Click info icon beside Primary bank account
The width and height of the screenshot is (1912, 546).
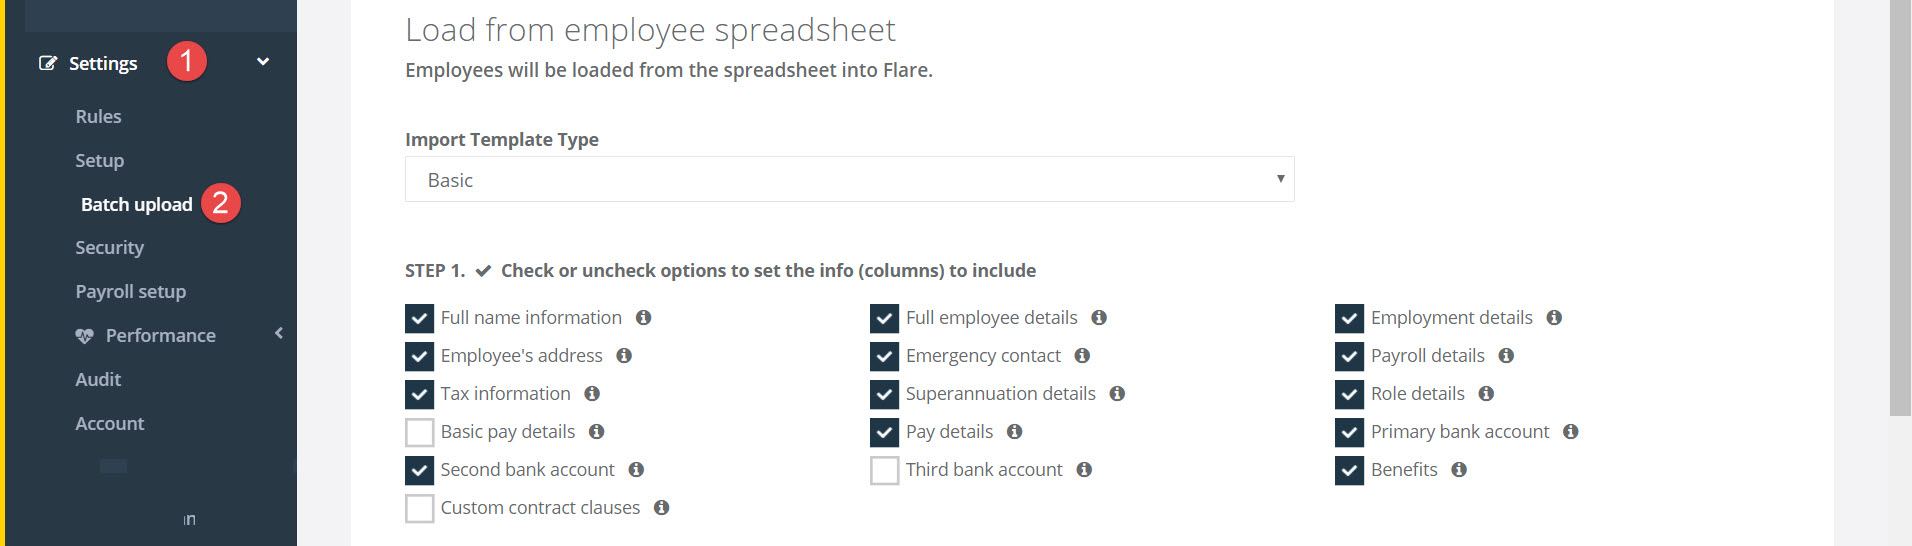pos(1570,432)
